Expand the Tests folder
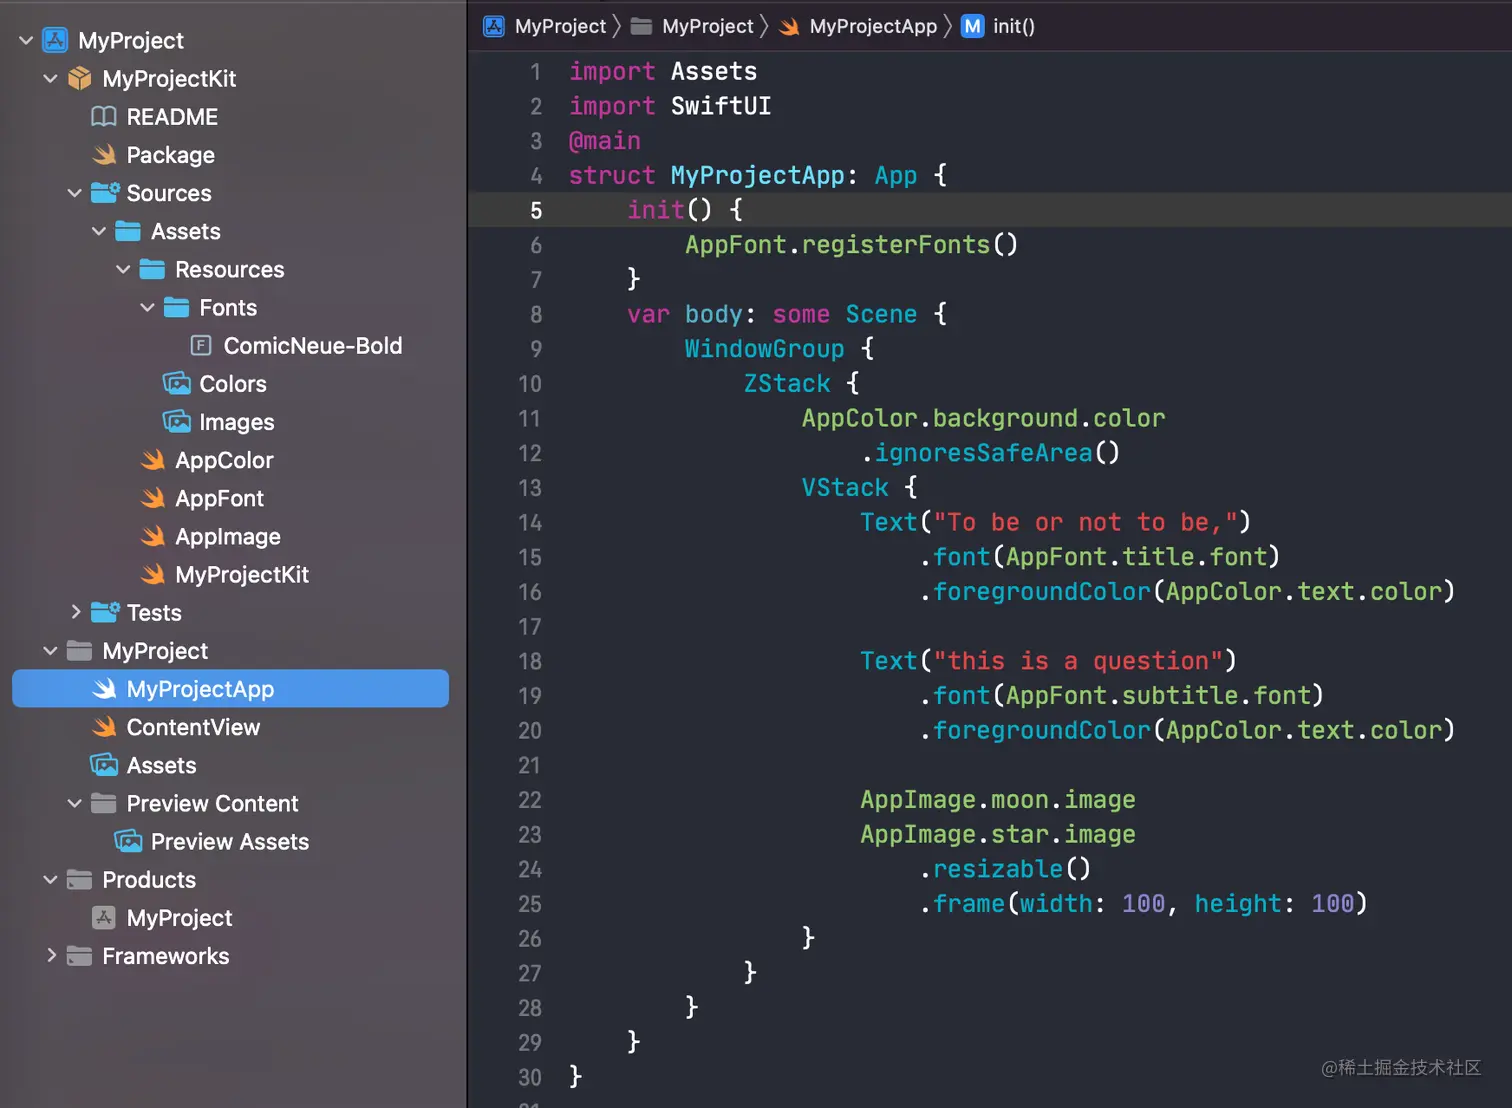Viewport: 1512px width, 1108px height. point(75,612)
